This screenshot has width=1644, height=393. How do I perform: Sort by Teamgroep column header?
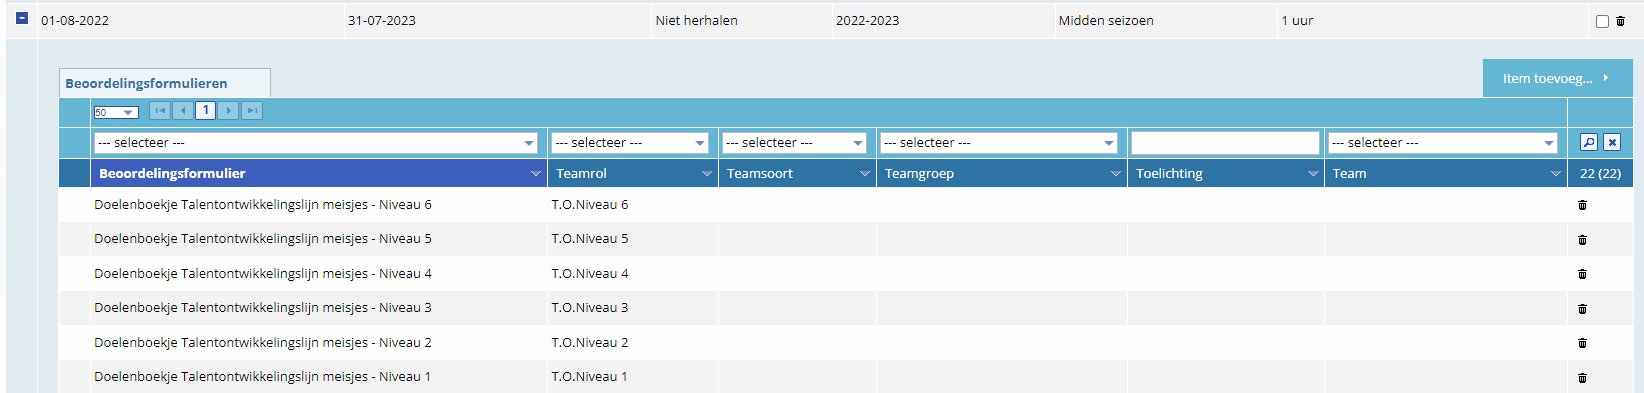pyautogui.click(x=919, y=173)
